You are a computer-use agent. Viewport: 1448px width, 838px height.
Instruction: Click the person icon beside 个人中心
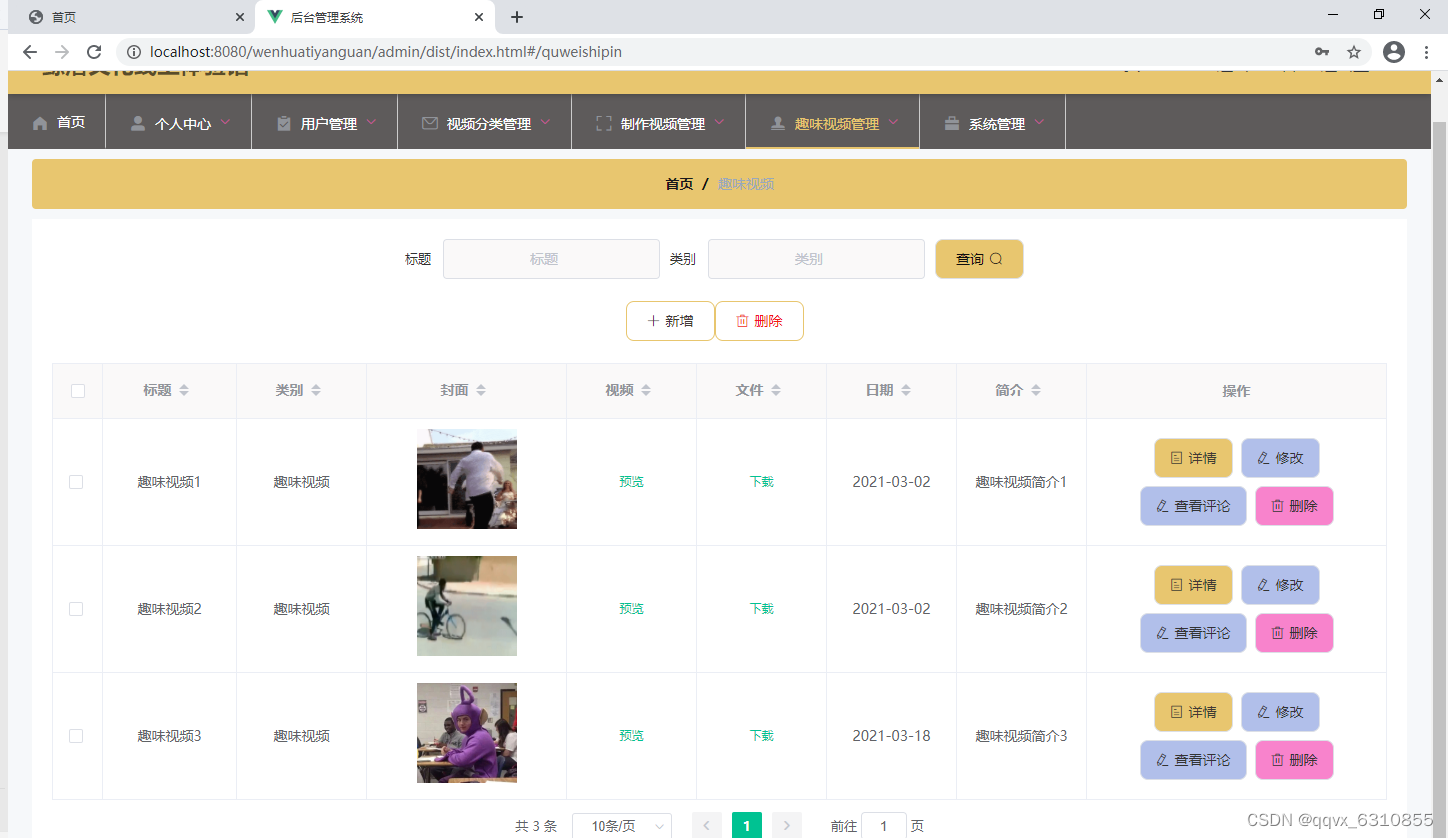point(138,123)
